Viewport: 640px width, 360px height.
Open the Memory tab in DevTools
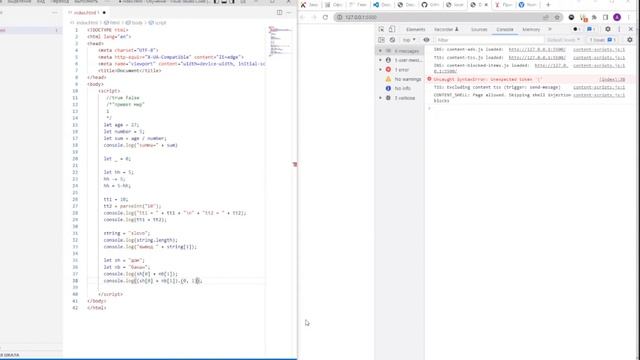[x=531, y=29]
